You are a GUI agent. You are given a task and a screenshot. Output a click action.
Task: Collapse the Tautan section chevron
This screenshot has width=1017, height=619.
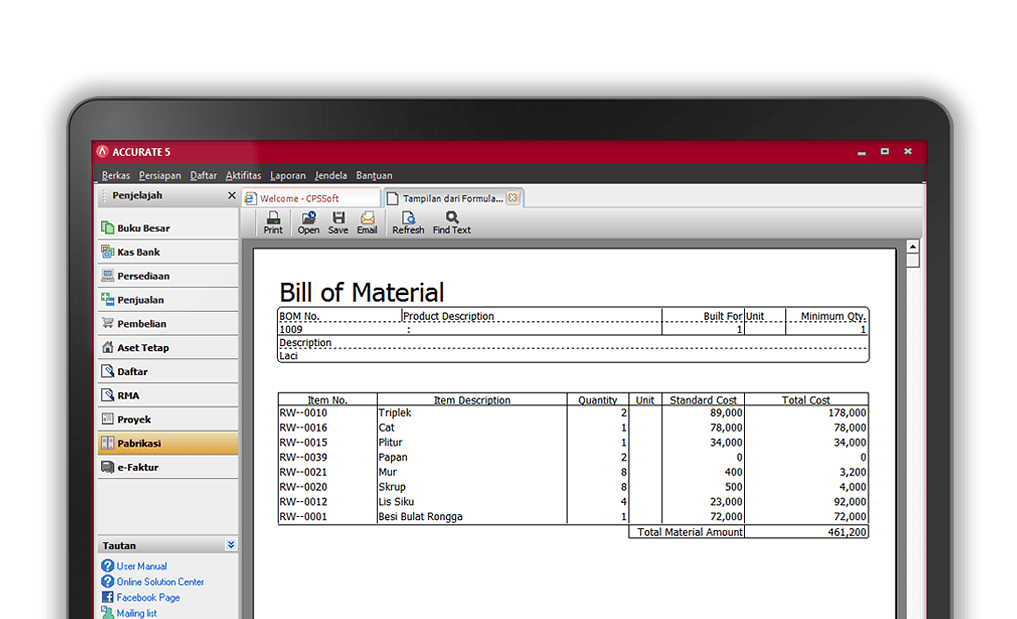(231, 544)
